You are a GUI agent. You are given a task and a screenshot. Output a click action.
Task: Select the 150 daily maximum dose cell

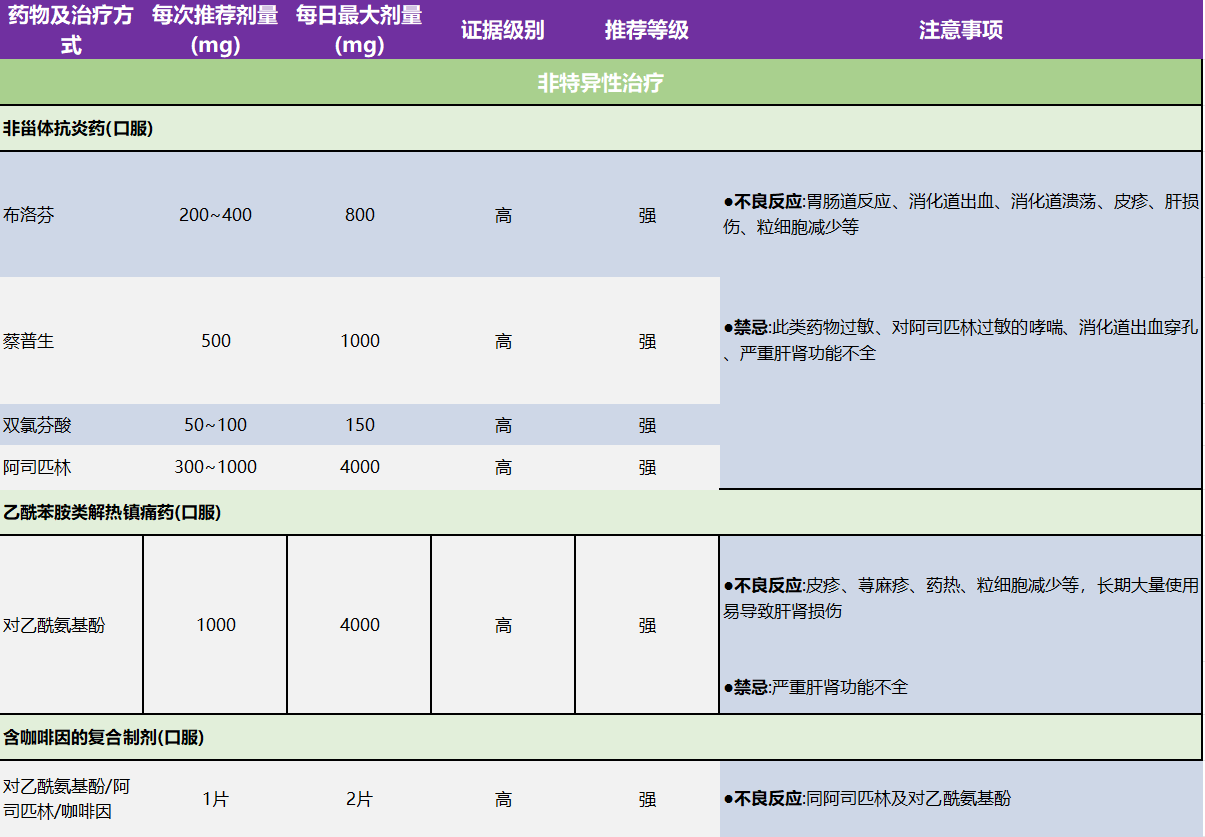359,425
